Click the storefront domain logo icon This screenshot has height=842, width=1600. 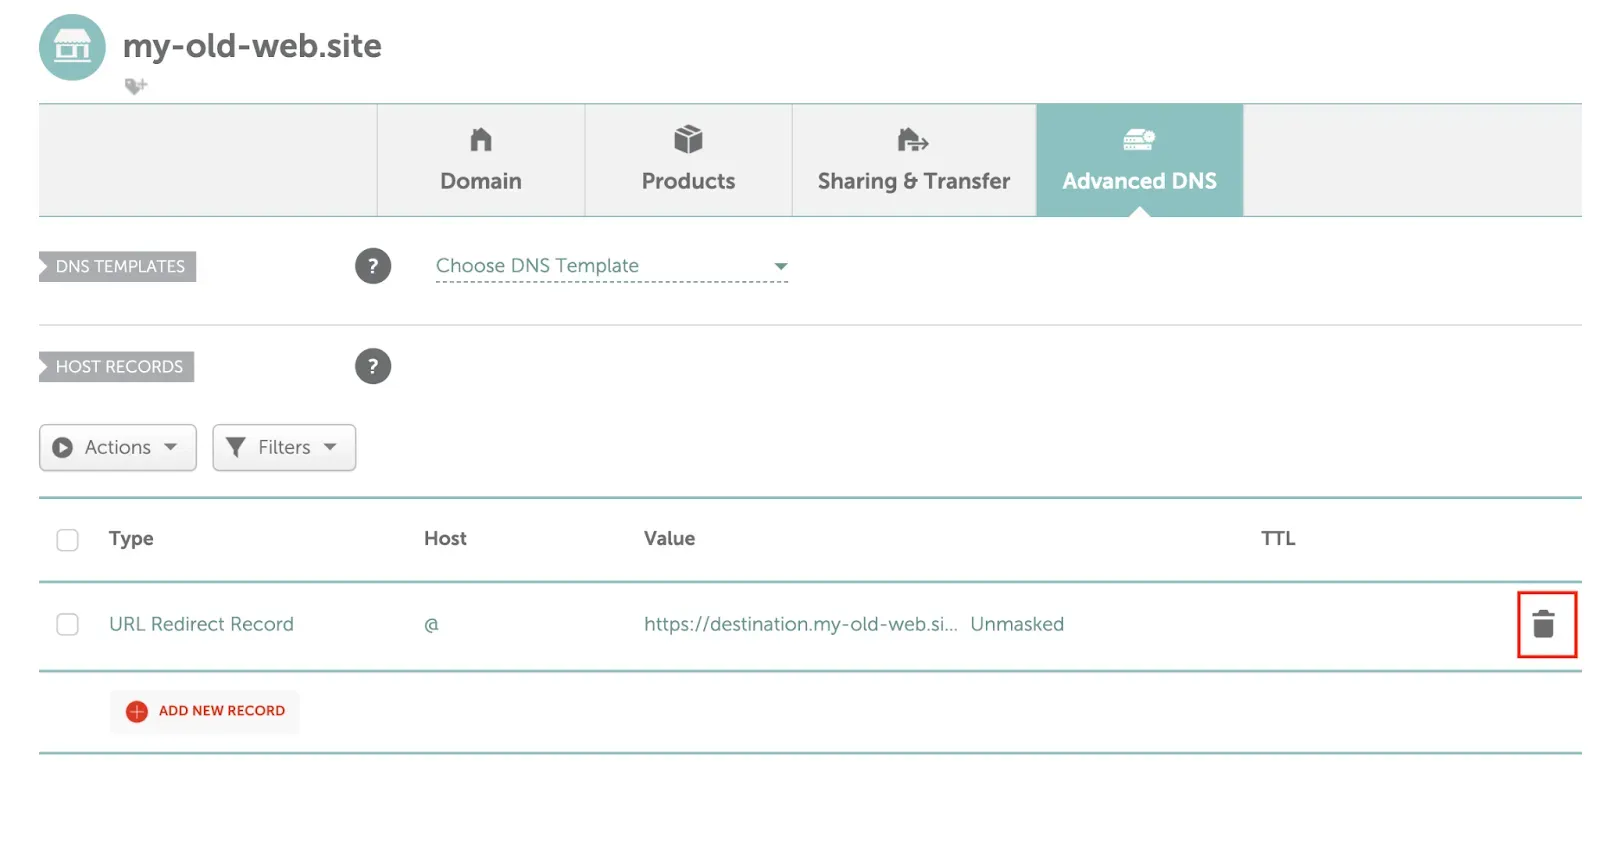click(x=72, y=47)
